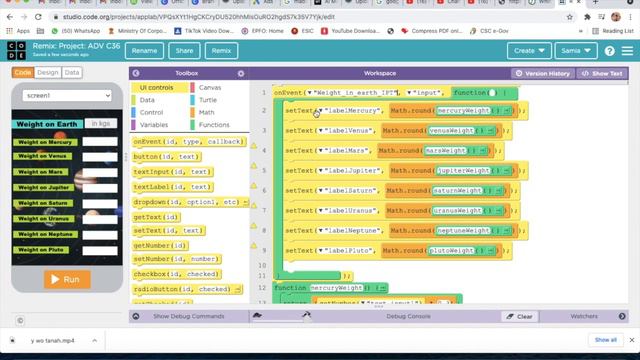640x360 pixels.
Task: Click the Weight on Mercury output field
Action: pos(100,142)
